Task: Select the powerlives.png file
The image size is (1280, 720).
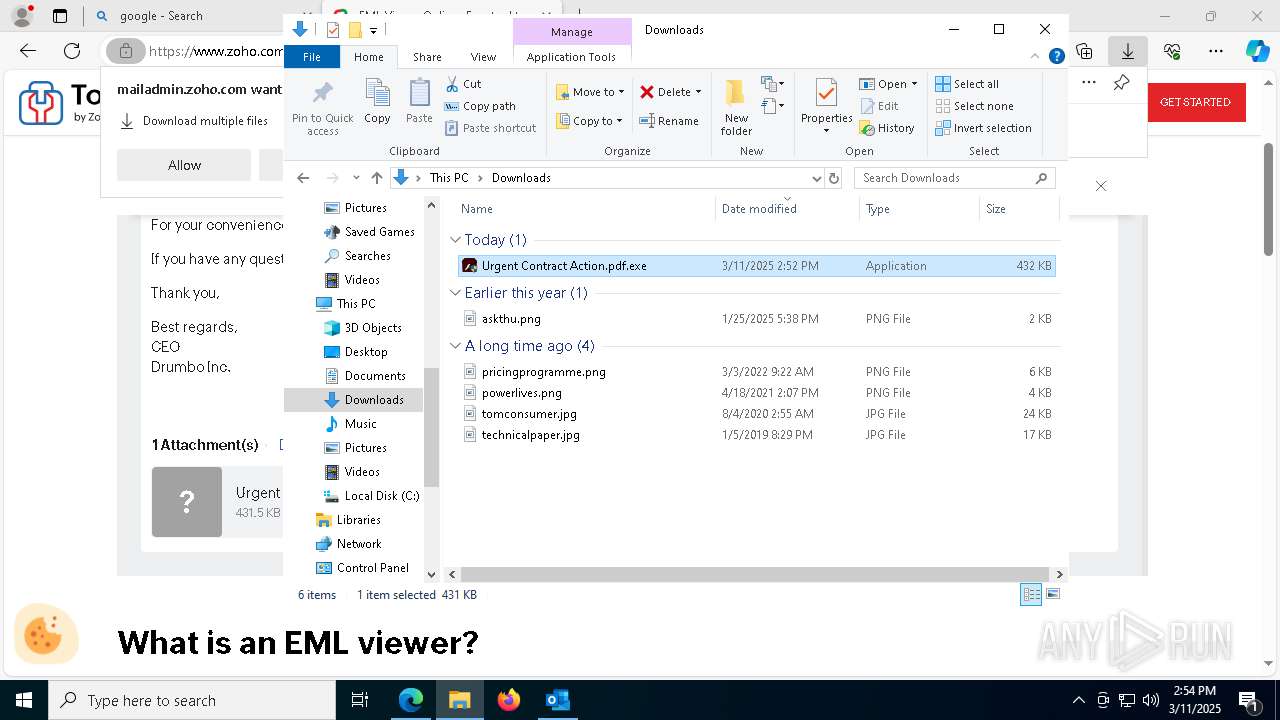Action: click(756, 393)
